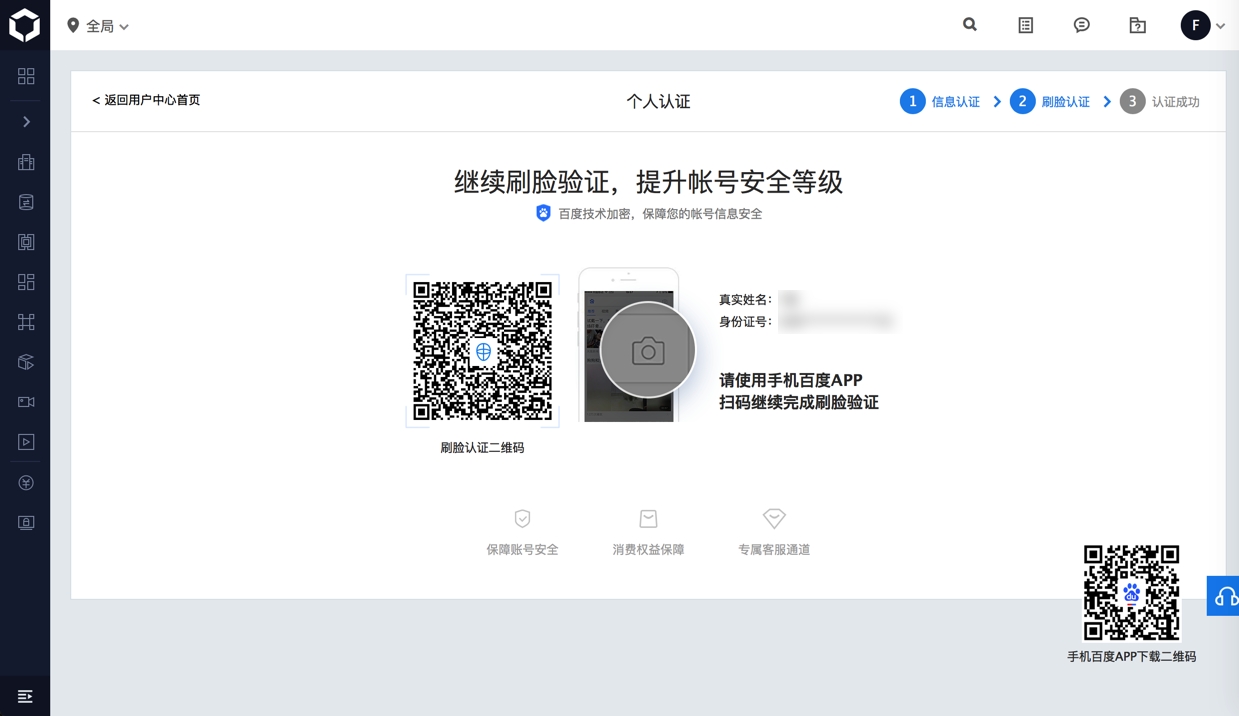Image resolution: width=1239 pixels, height=716 pixels.
Task: Click the Baidu Cloud logo
Action: coord(25,25)
